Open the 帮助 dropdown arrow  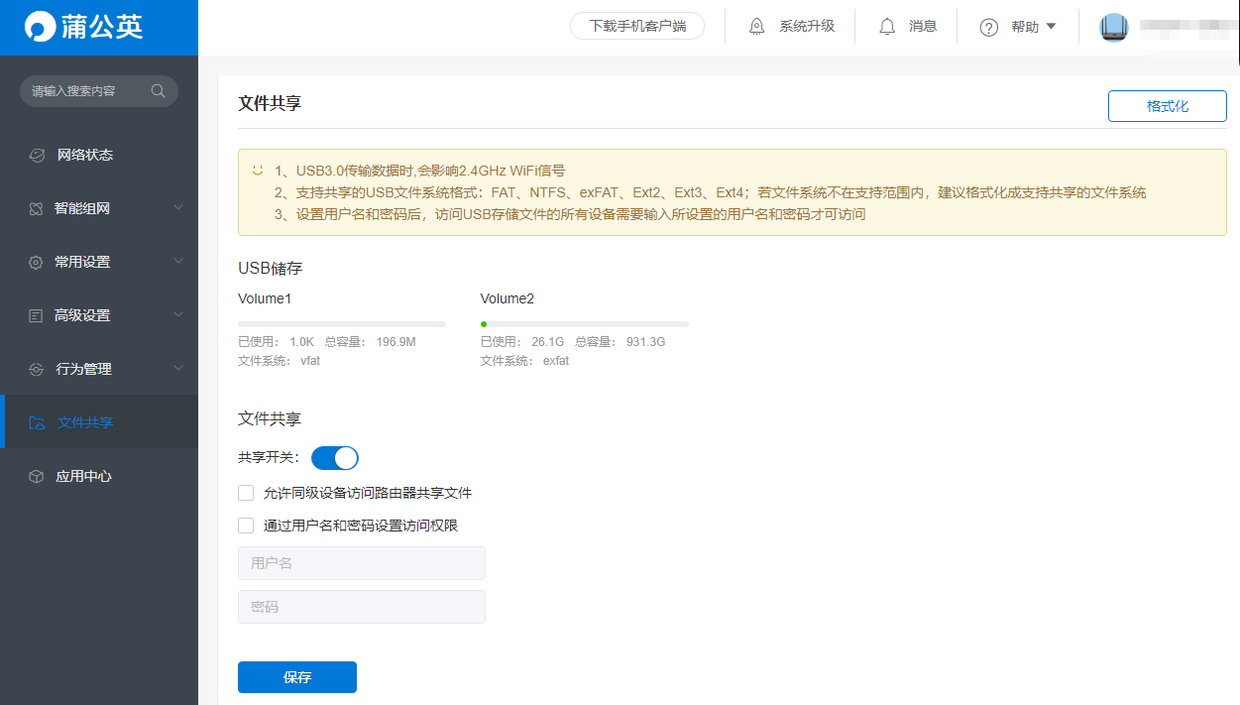1051,27
